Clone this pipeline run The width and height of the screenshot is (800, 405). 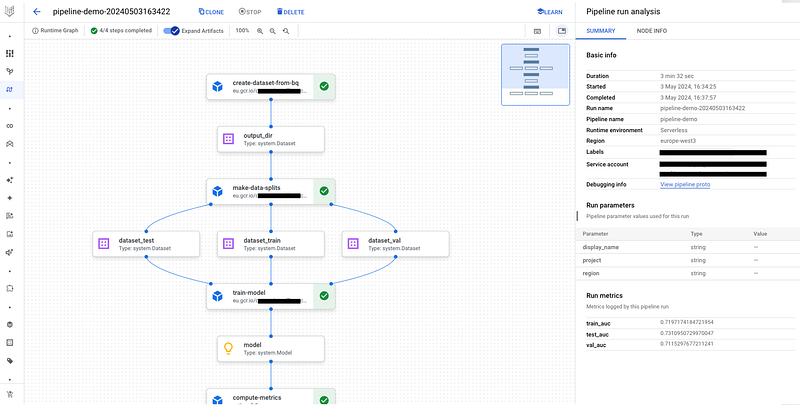(211, 12)
